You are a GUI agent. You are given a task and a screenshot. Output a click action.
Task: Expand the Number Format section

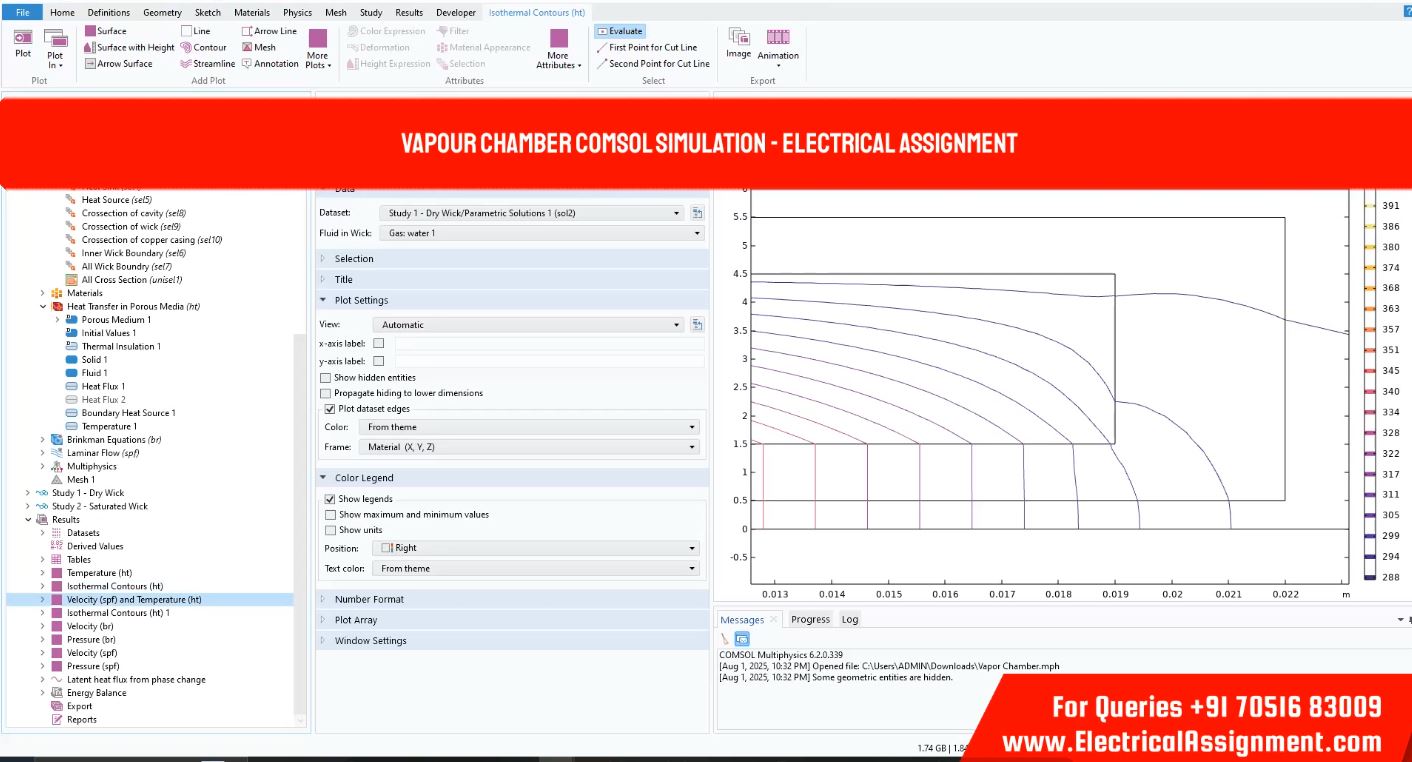(x=369, y=599)
